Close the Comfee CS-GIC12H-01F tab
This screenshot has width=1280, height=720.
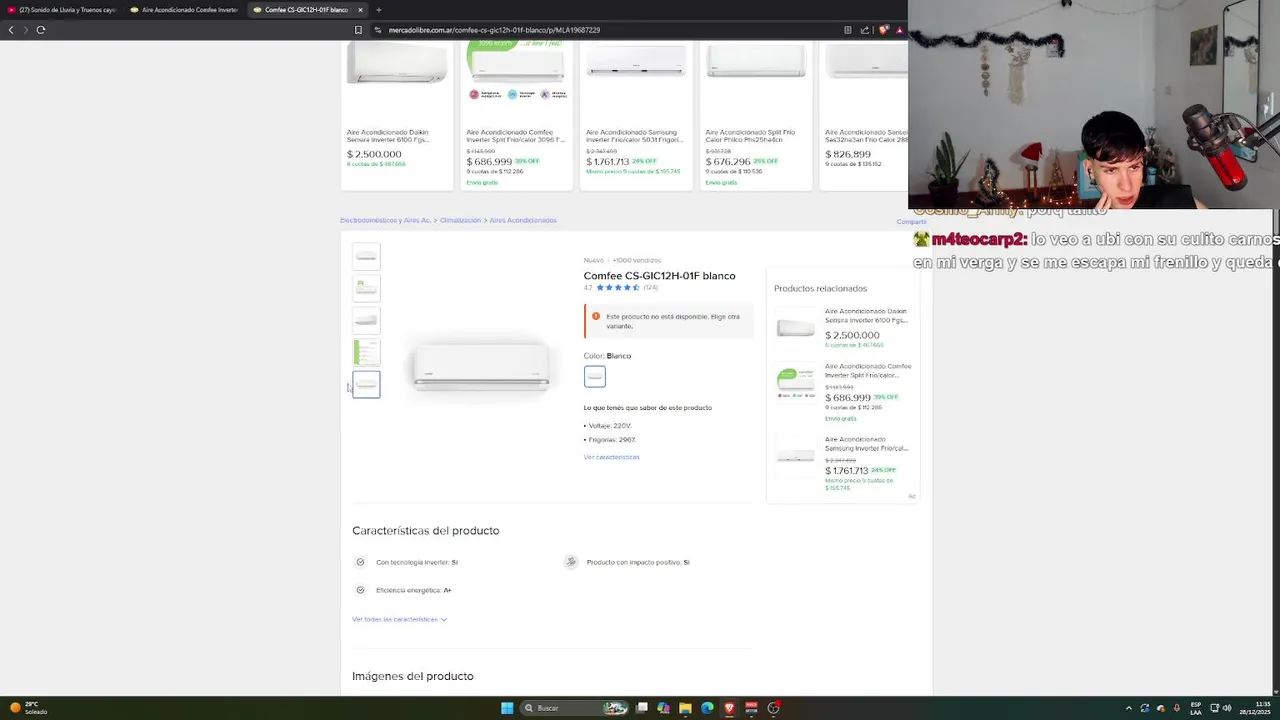(x=360, y=10)
